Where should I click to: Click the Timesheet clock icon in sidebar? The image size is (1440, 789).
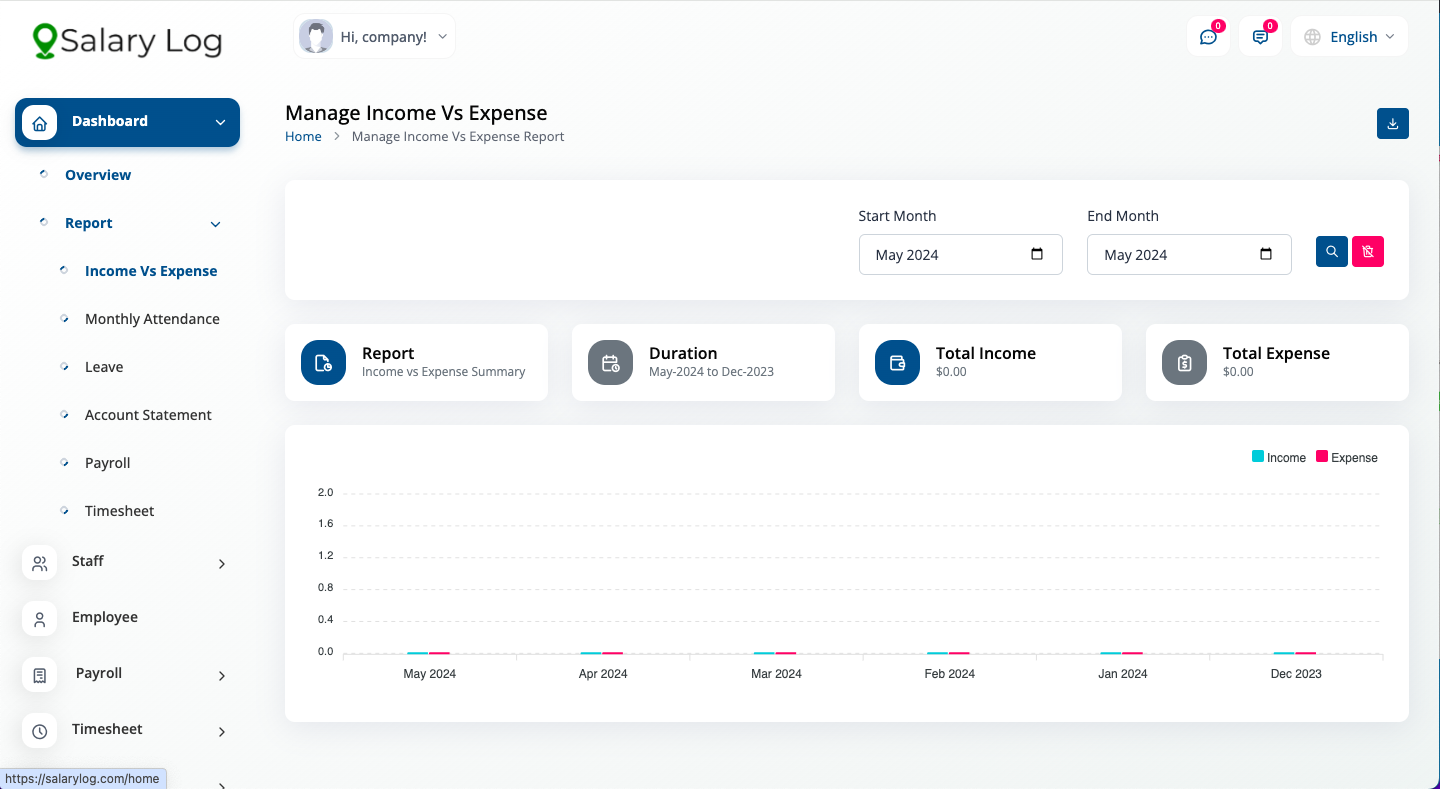pos(40,731)
